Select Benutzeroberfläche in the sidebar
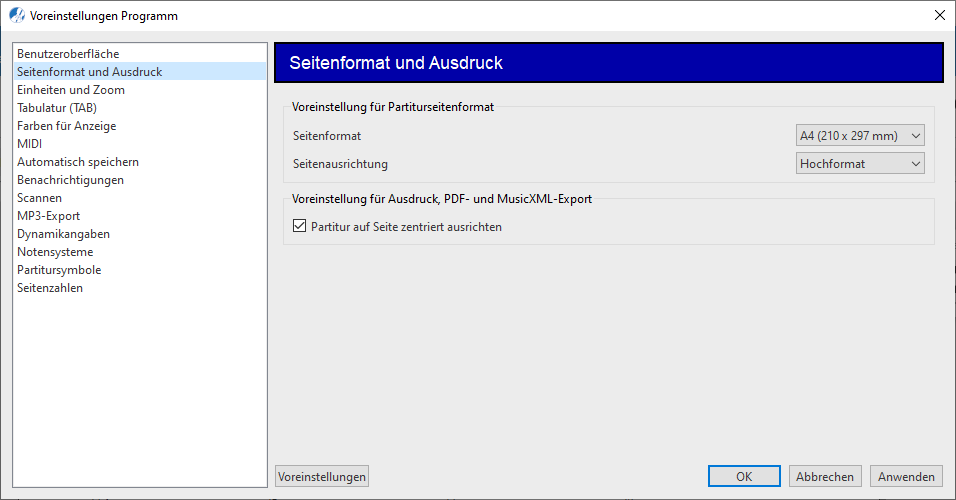The image size is (956, 500). click(68, 54)
